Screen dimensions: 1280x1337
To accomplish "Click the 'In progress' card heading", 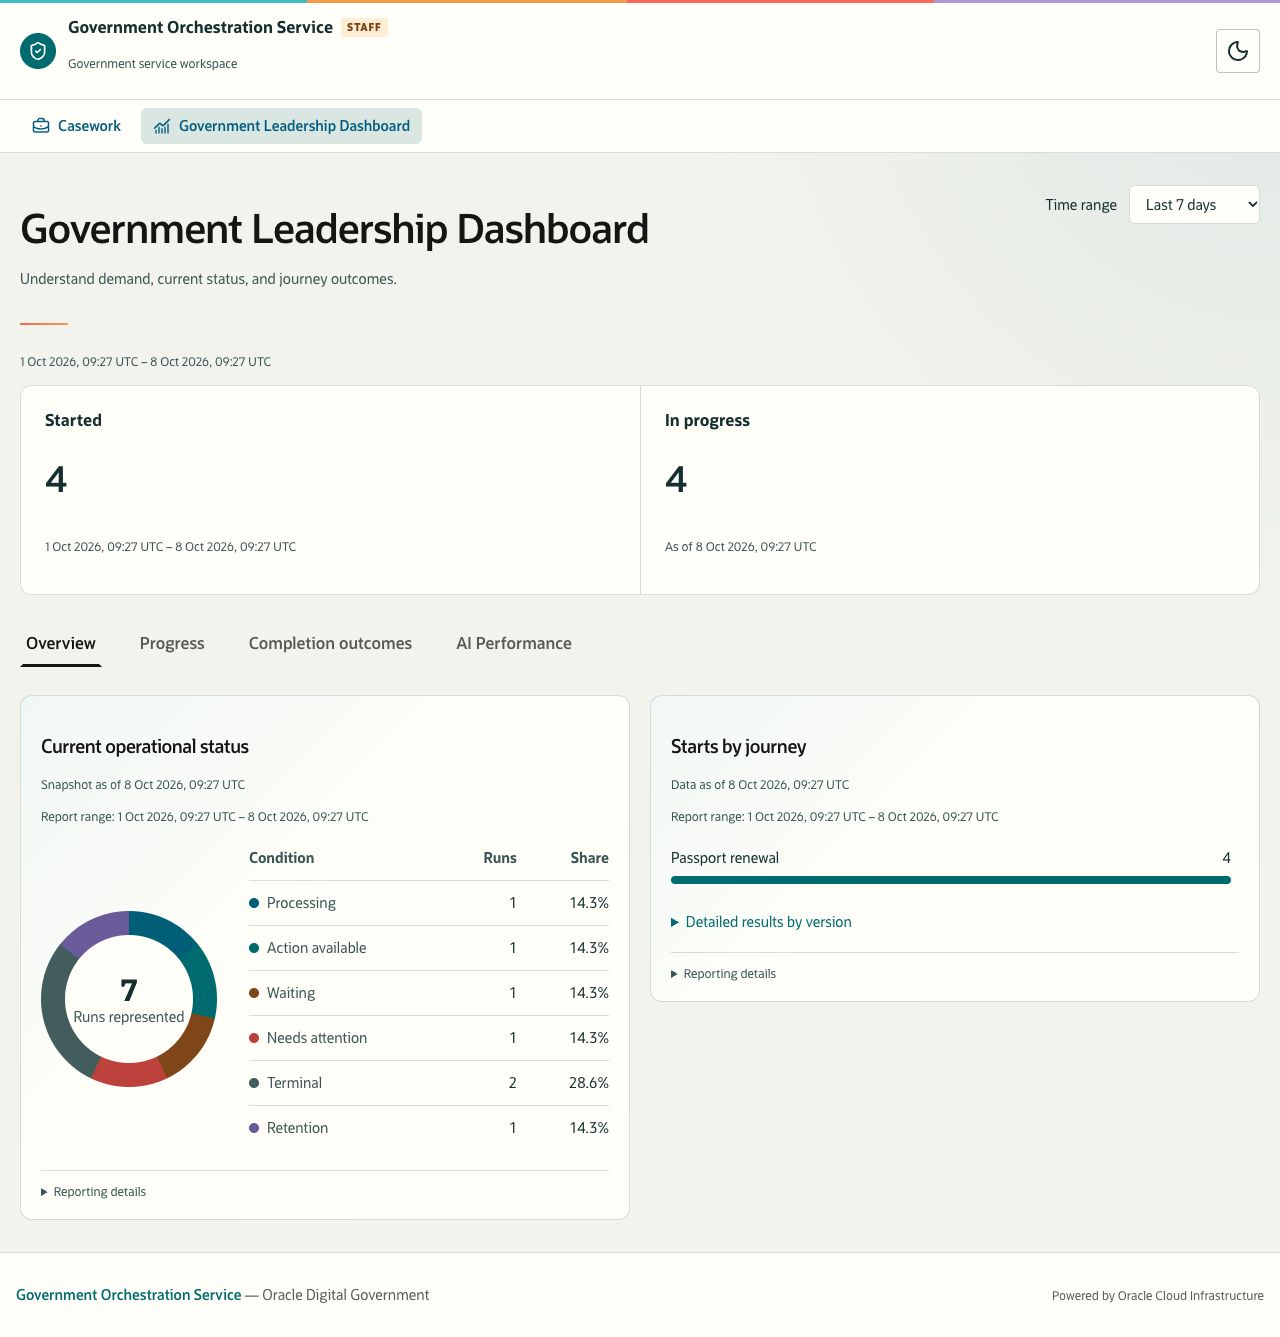I will pos(707,421).
